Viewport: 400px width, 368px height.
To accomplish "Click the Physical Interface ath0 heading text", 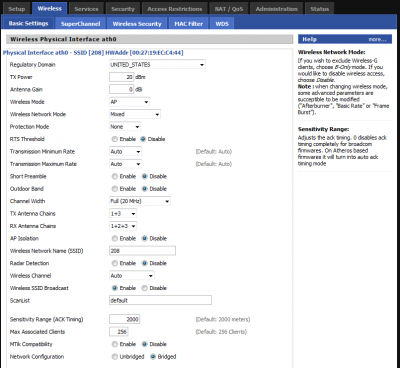I will point(93,53).
